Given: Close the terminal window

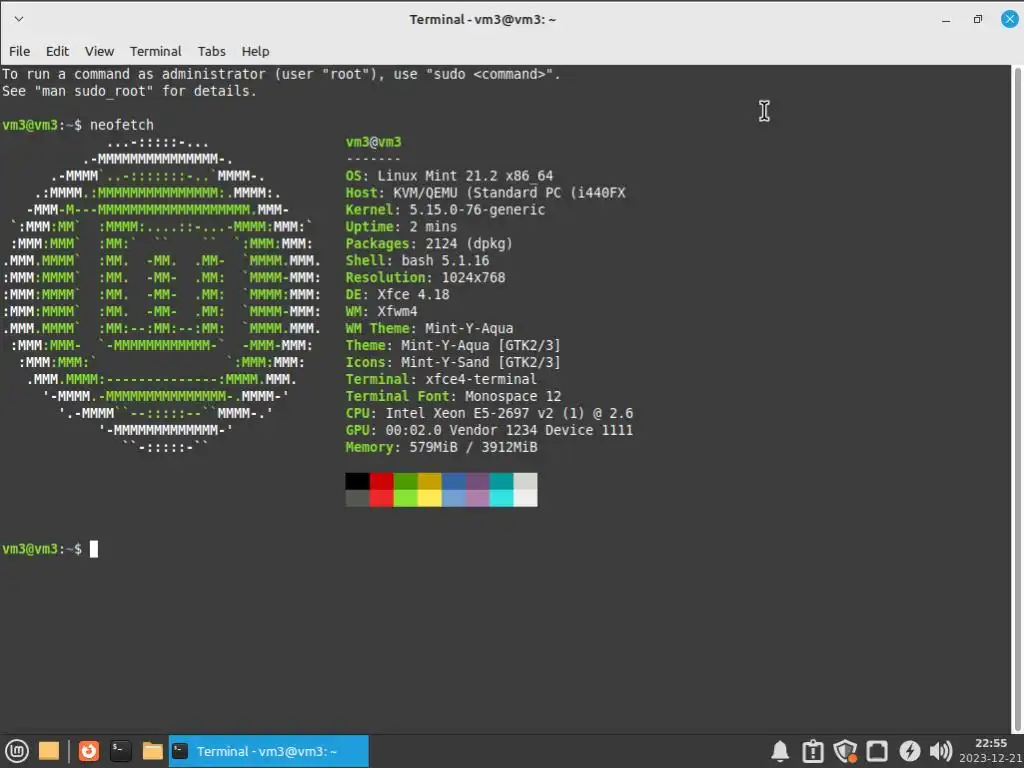Looking at the screenshot, I should (1009, 20).
